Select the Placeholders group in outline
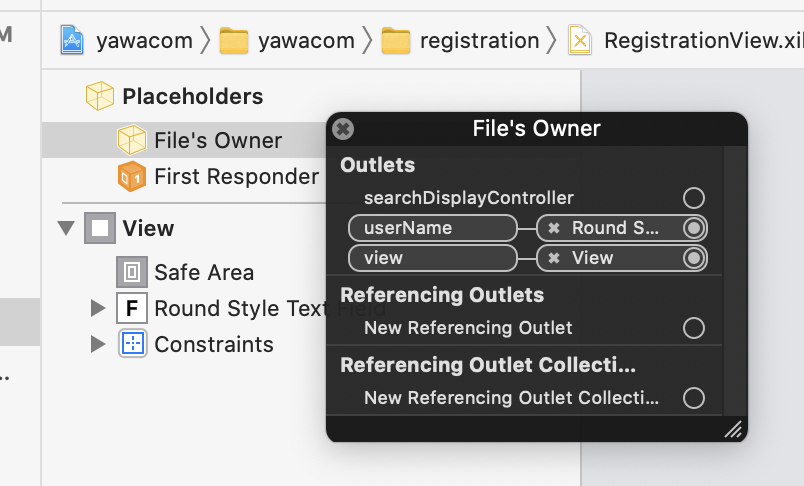Viewport: 804px width, 486px height. (x=192, y=96)
